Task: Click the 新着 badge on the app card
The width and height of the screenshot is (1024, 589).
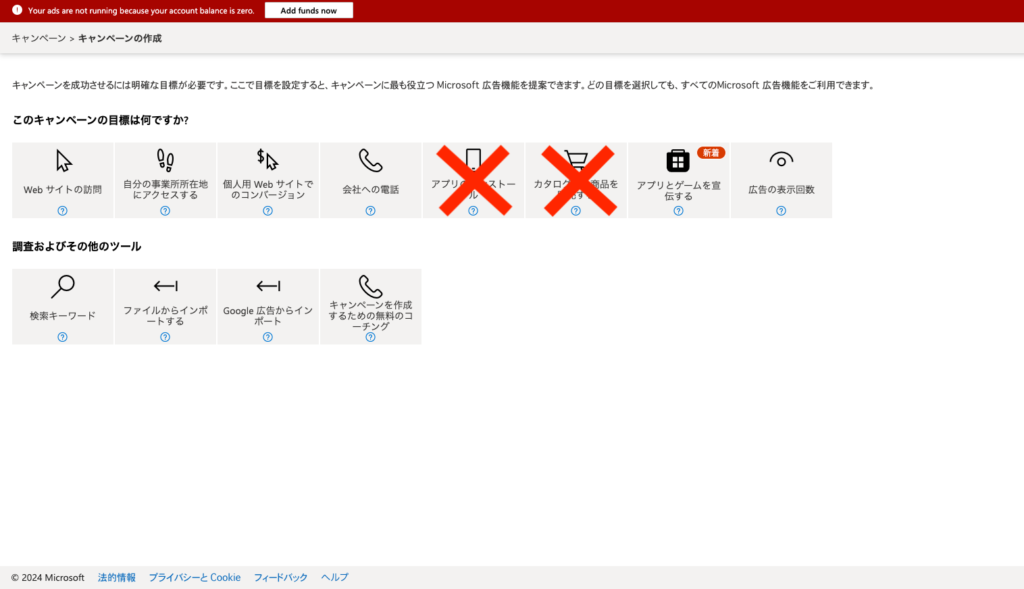Action: 711,153
